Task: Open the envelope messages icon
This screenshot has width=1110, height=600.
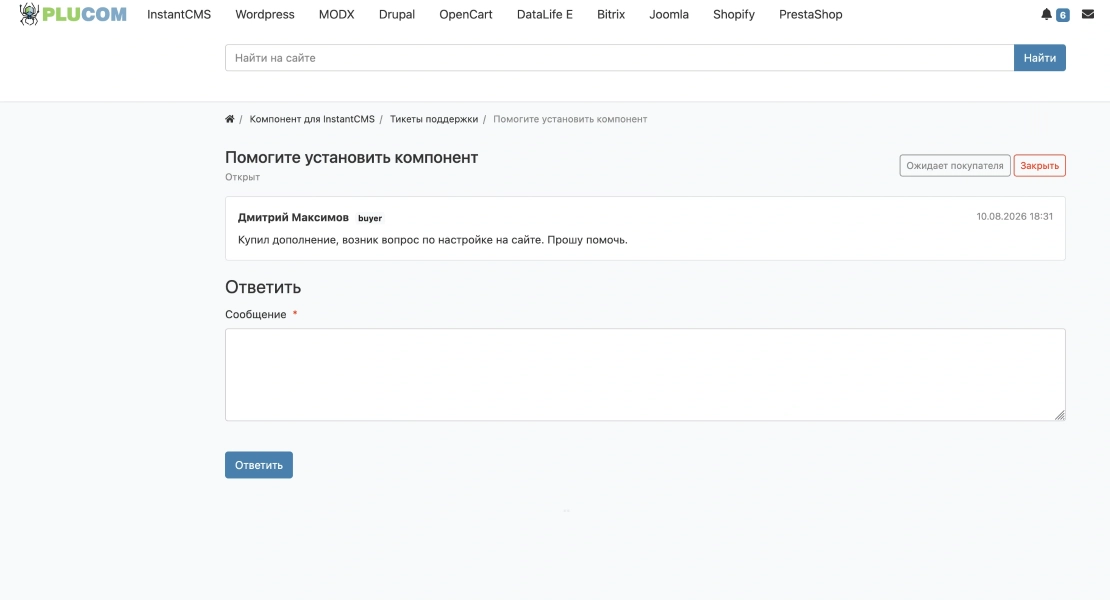Action: (x=1088, y=14)
